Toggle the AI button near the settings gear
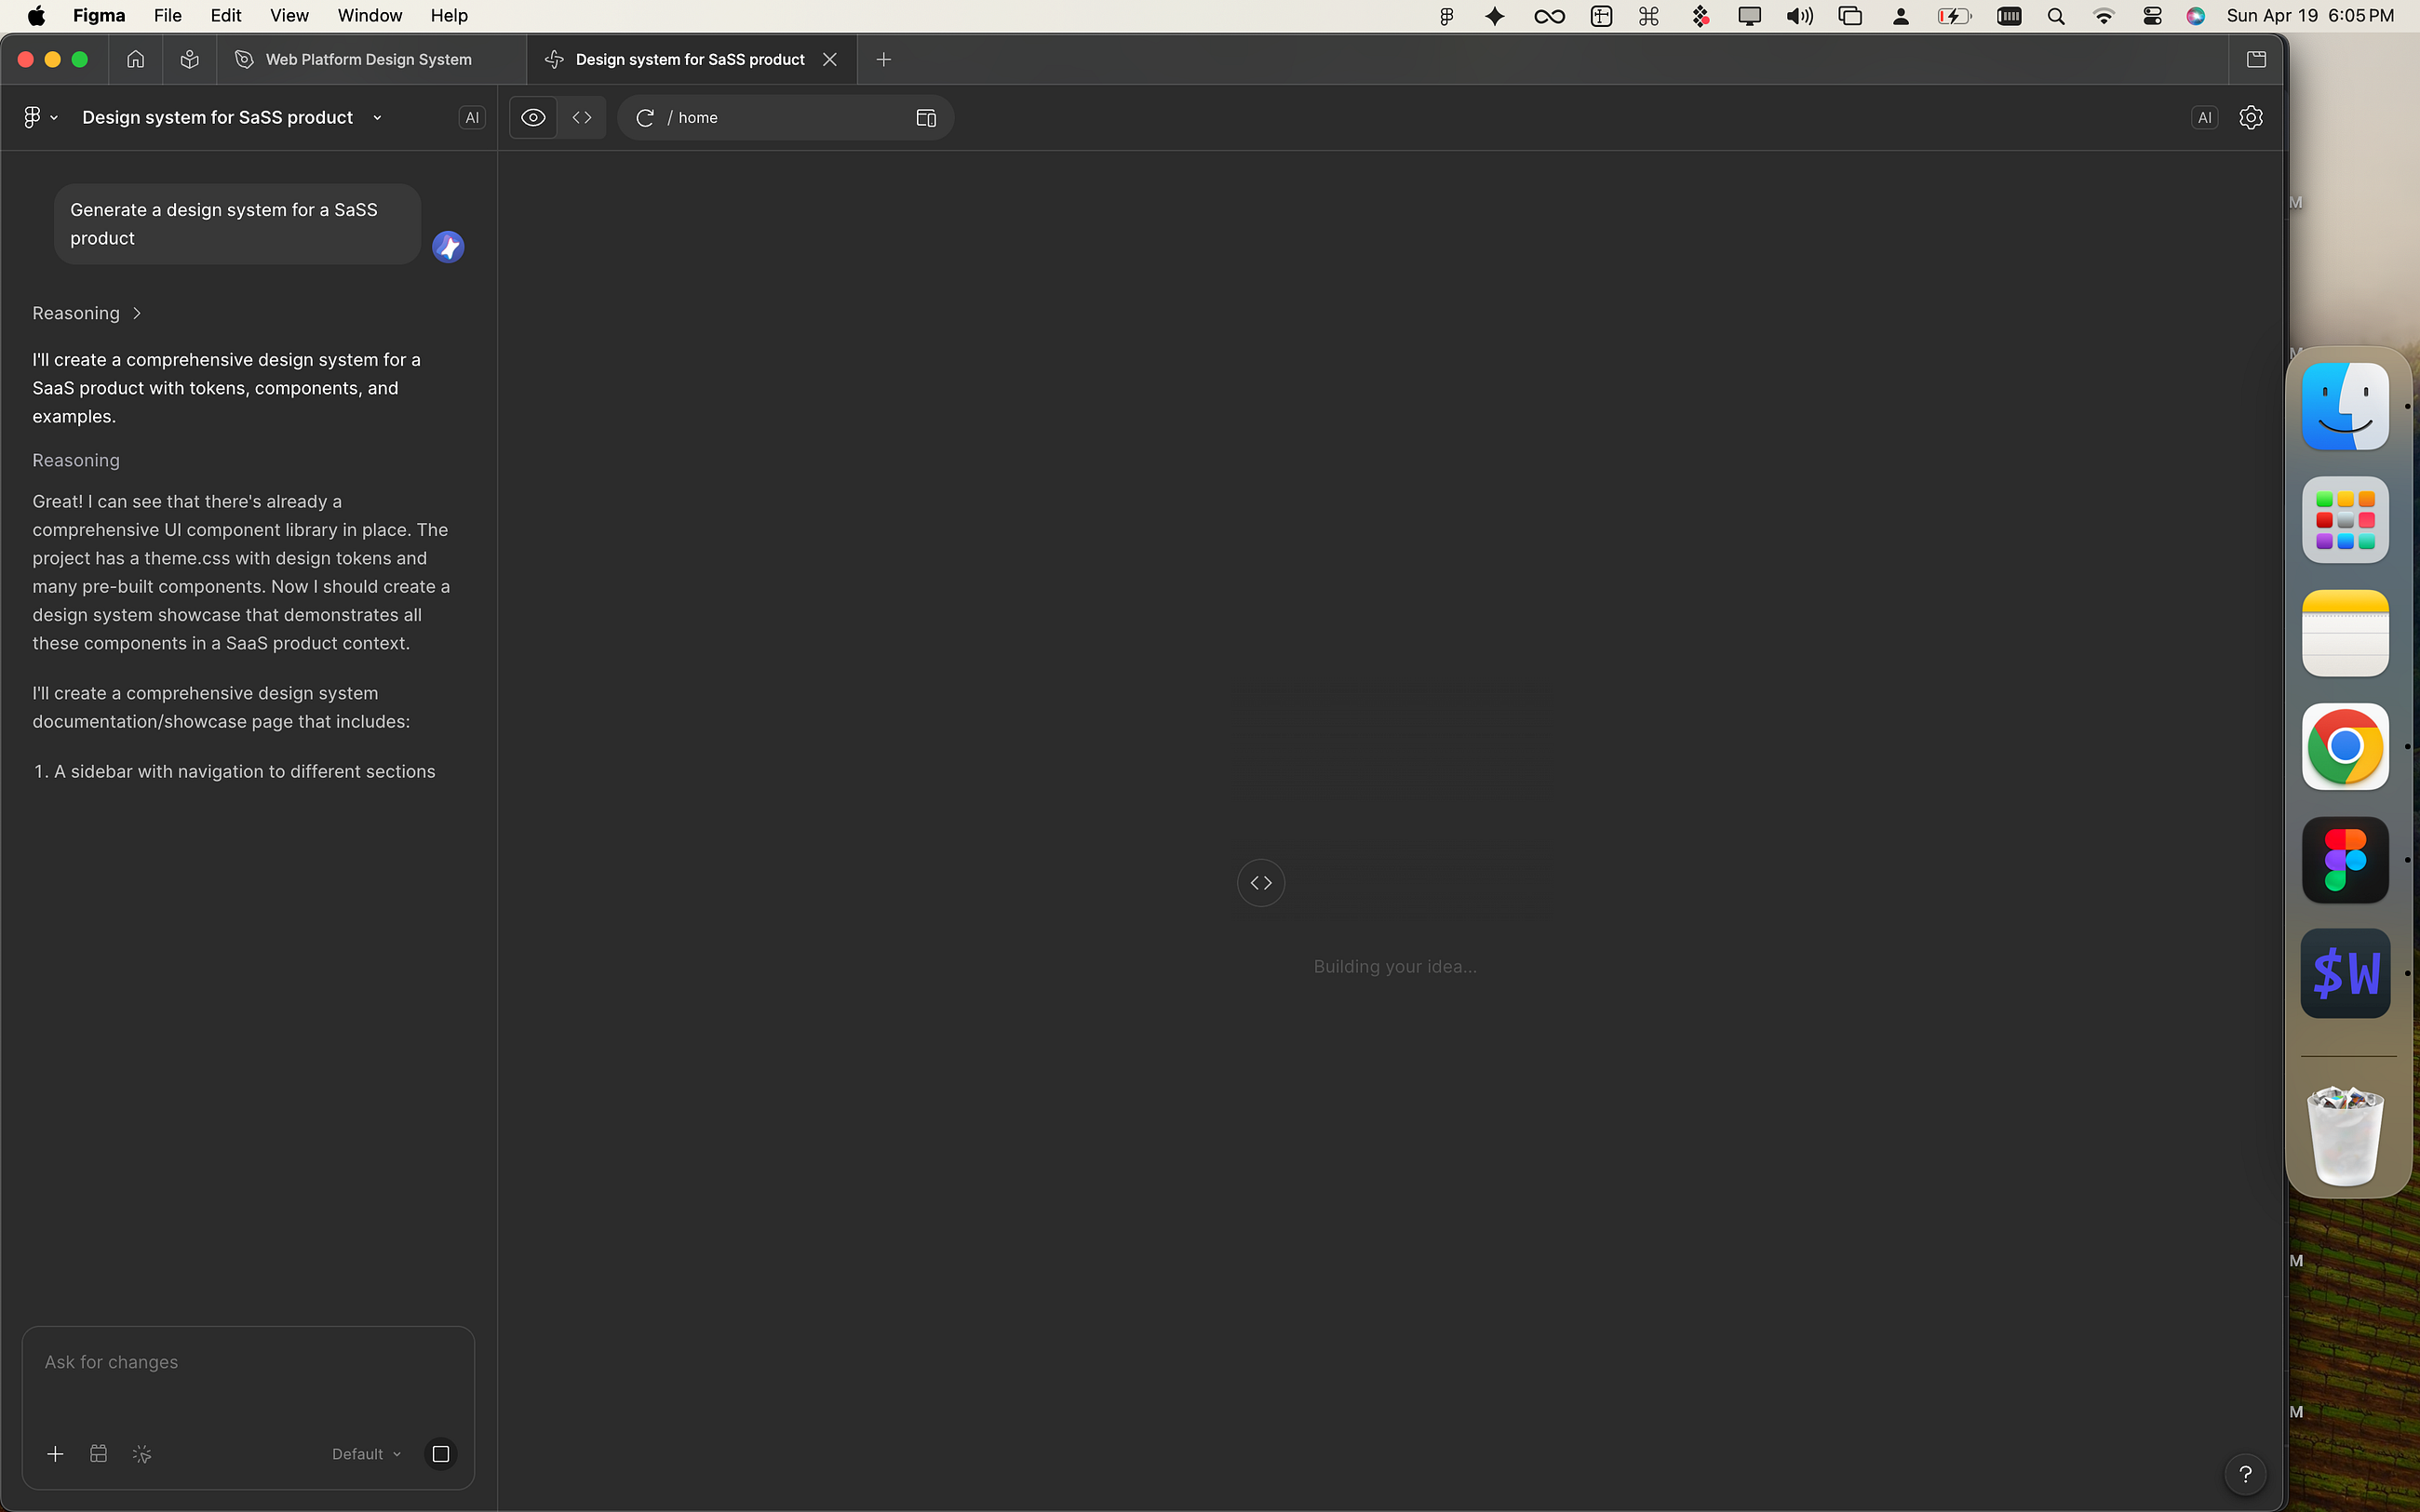The width and height of the screenshot is (2420, 1512). coord(2204,117)
